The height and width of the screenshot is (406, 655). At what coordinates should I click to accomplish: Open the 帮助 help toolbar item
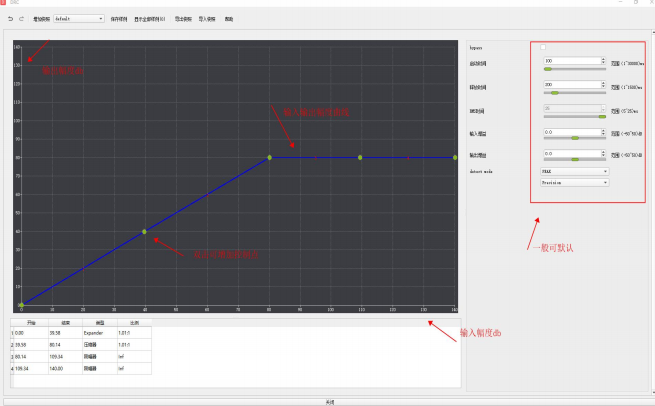[229, 19]
